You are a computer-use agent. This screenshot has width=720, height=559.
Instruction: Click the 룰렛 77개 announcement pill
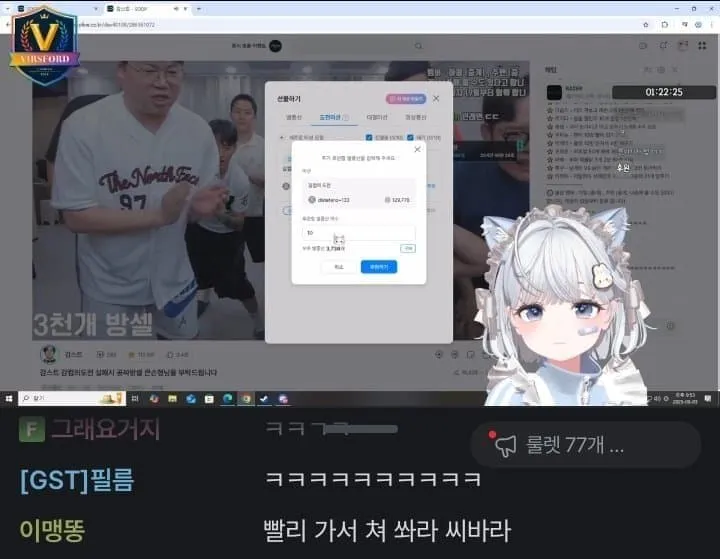[586, 445]
